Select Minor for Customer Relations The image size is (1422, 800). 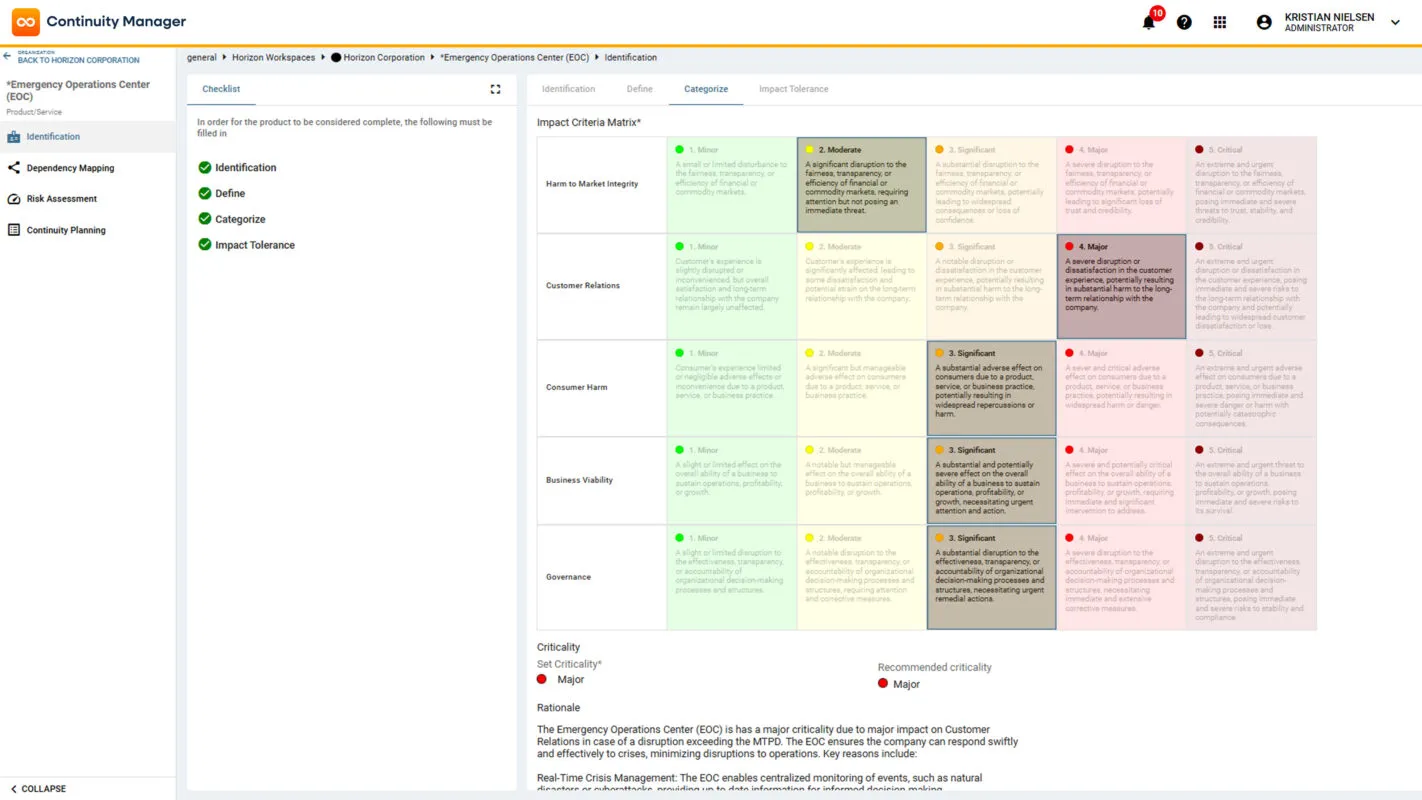click(x=732, y=287)
